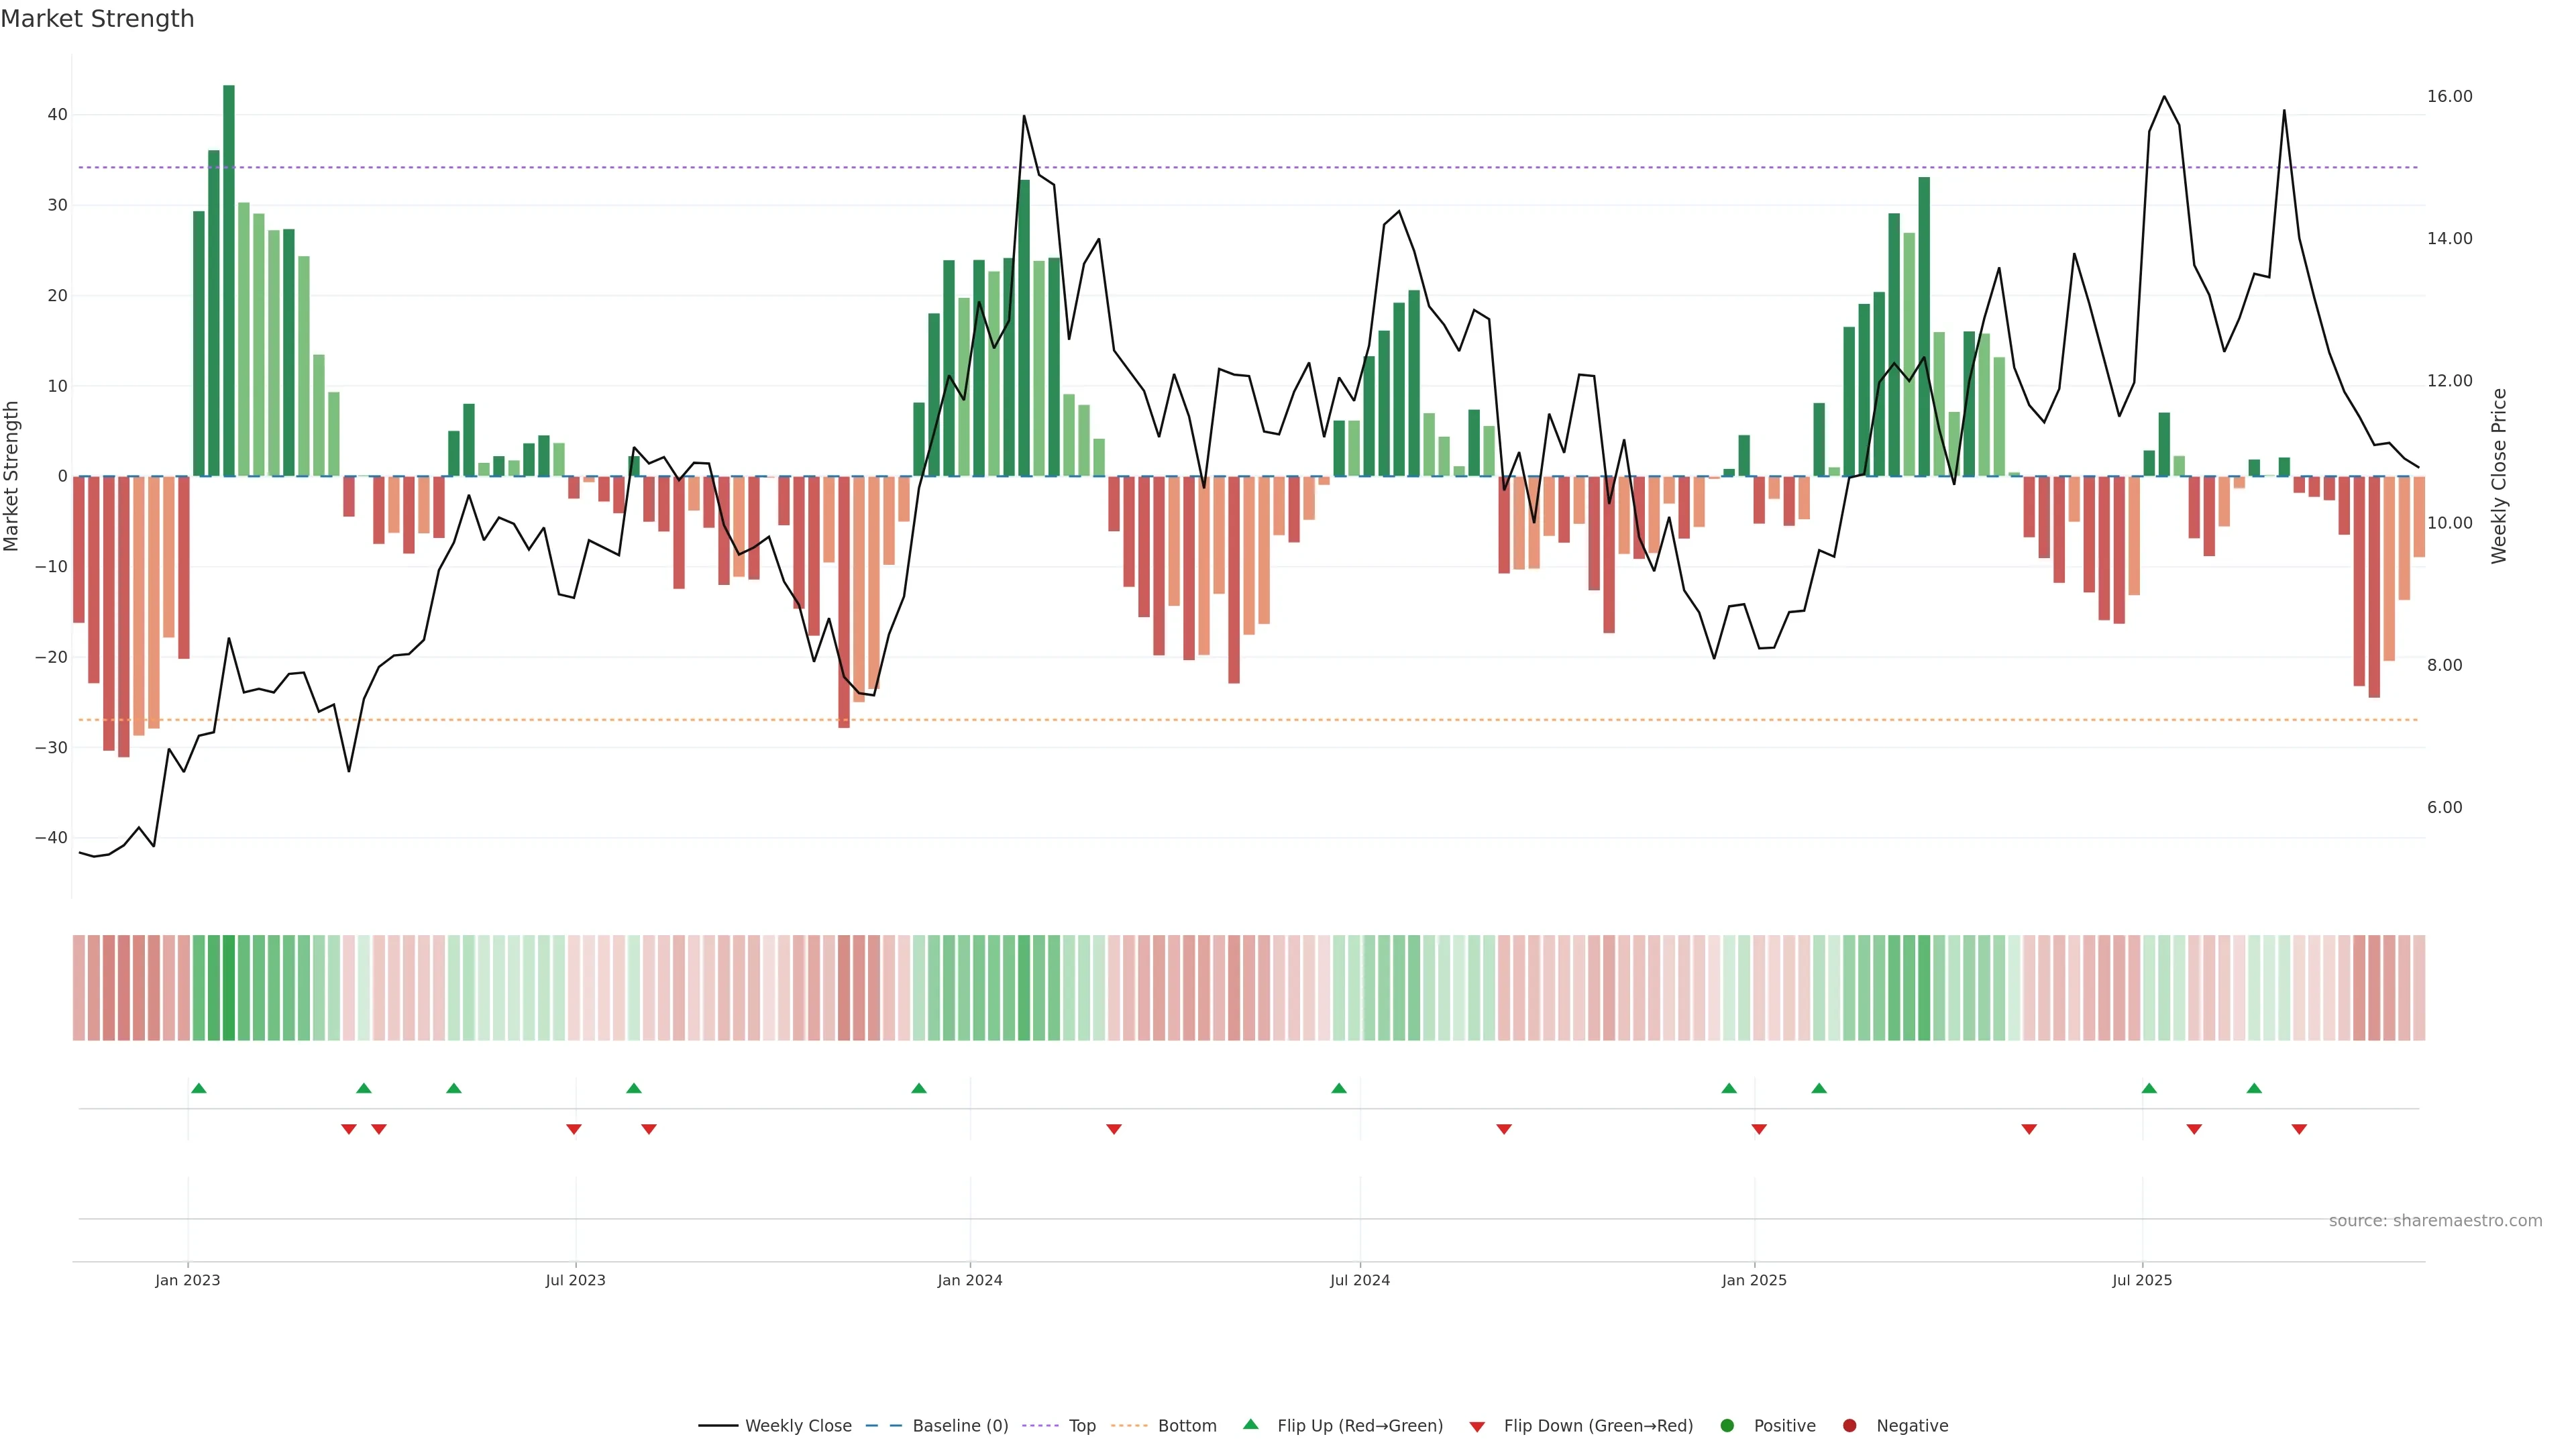Click the Jan 2024 x-axis label

[969, 1280]
